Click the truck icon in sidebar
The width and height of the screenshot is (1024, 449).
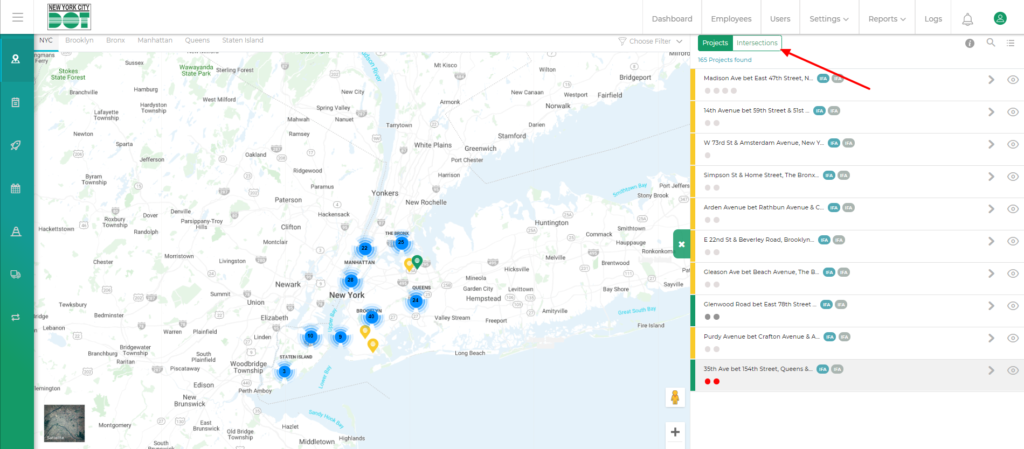(16, 274)
